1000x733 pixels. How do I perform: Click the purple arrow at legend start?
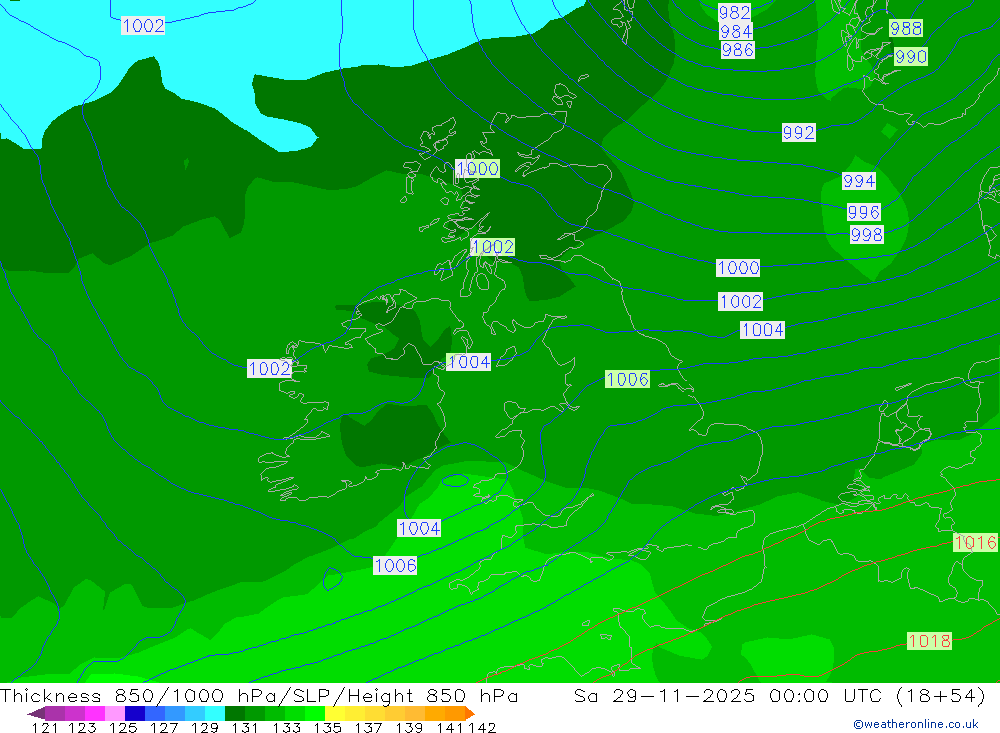tap(36, 713)
